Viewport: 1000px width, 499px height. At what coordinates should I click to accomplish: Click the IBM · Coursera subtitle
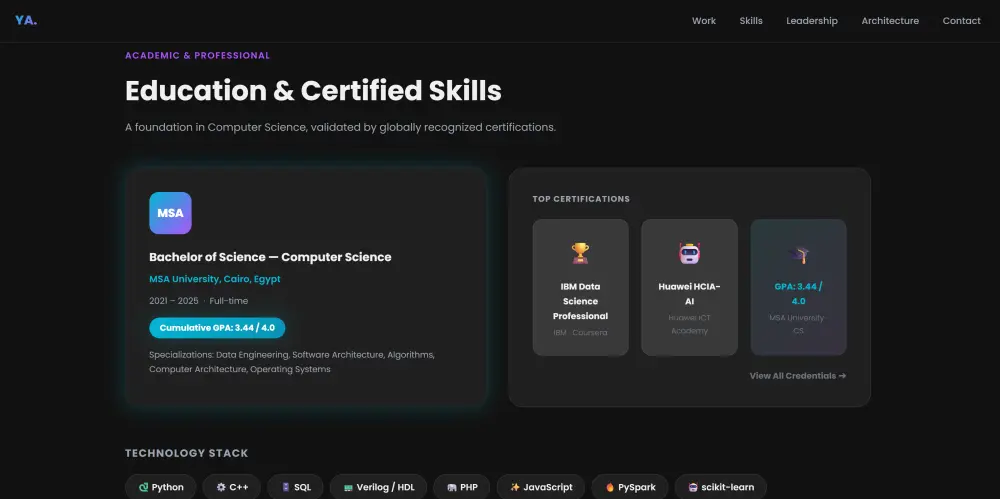click(x=580, y=332)
